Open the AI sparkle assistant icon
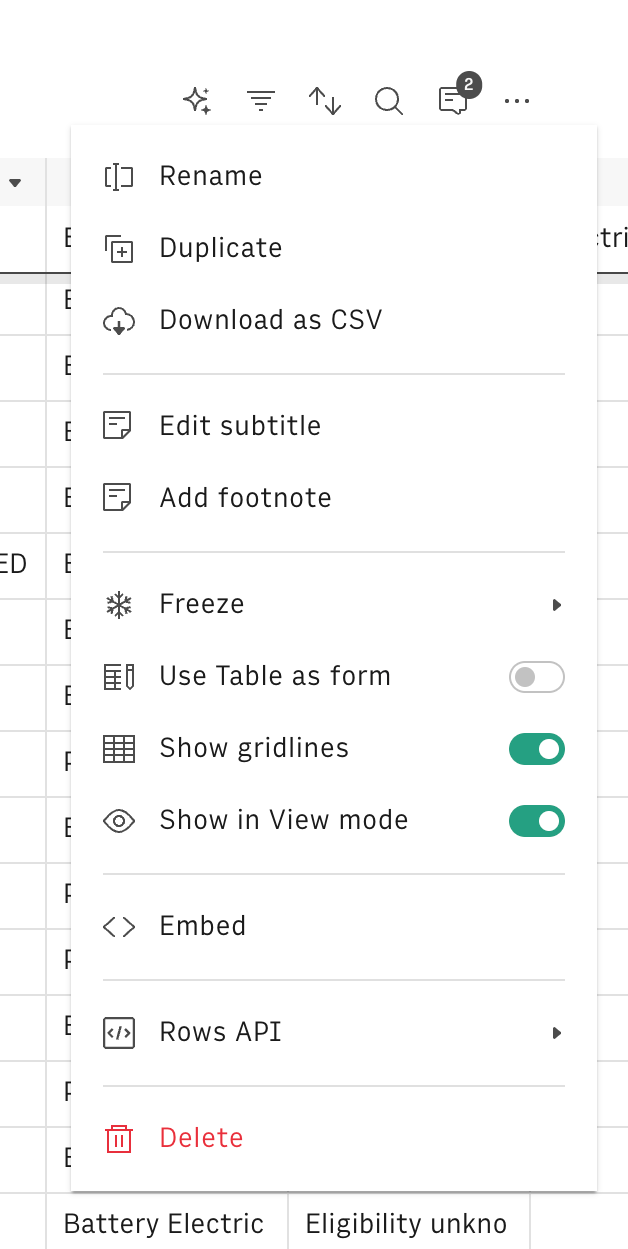This screenshot has height=1249, width=628. point(196,100)
